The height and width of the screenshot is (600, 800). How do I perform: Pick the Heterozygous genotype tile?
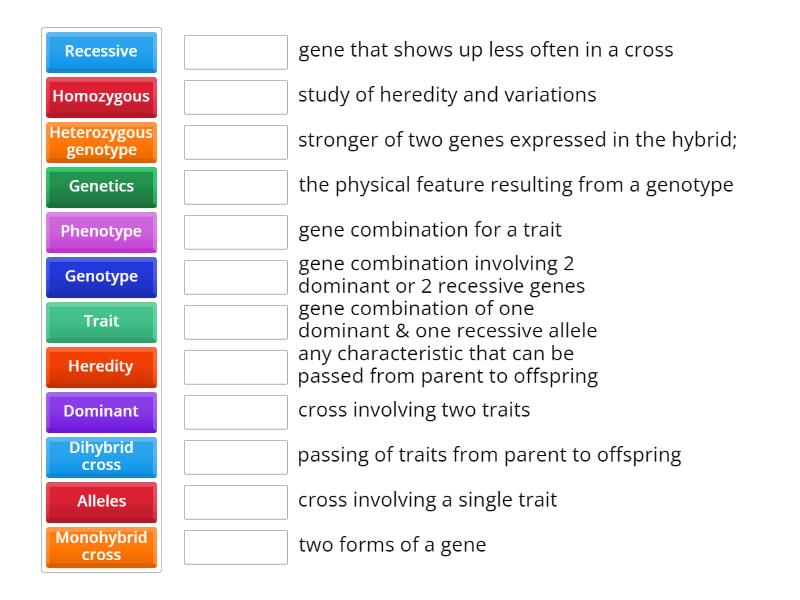point(100,141)
